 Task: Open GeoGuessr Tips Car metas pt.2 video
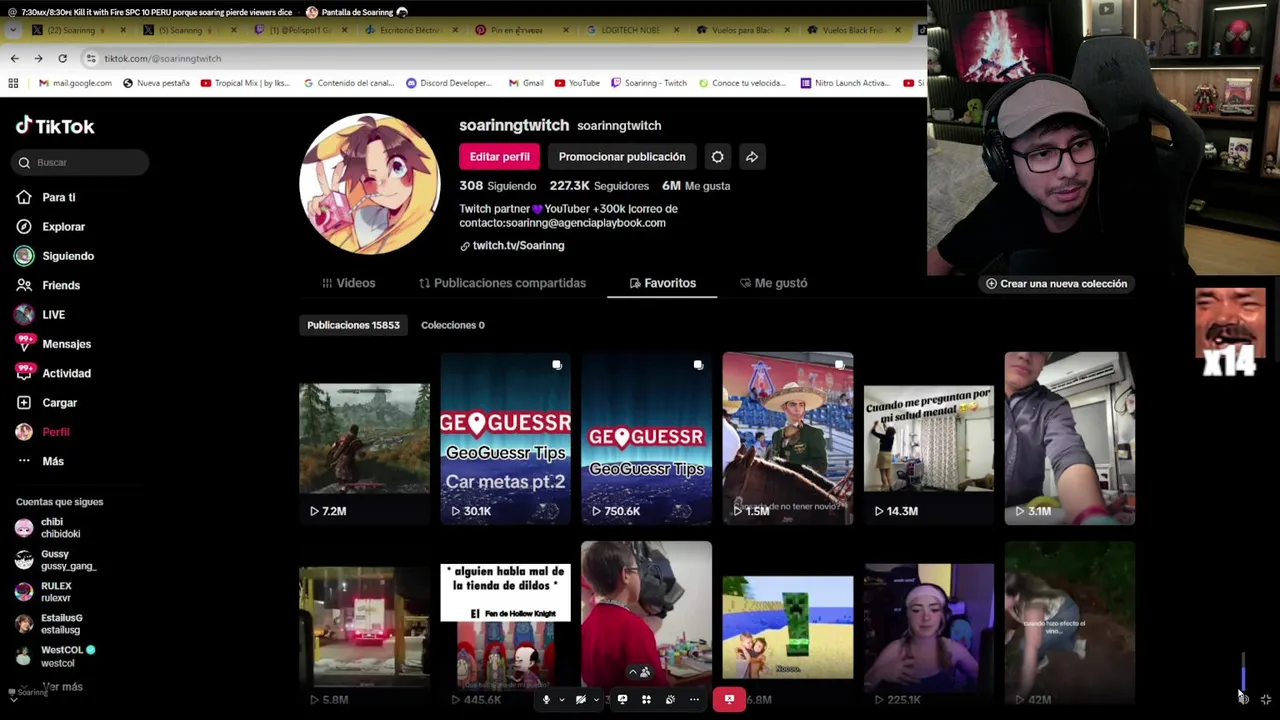[505, 438]
